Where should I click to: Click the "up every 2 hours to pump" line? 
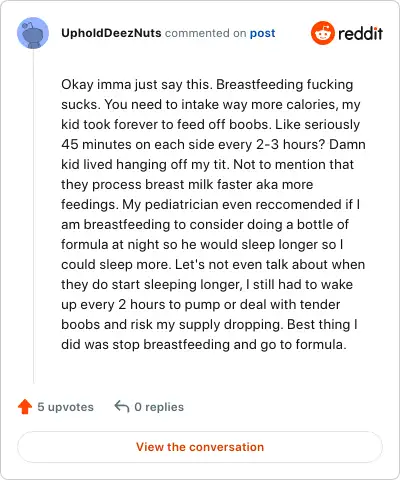click(x=201, y=305)
